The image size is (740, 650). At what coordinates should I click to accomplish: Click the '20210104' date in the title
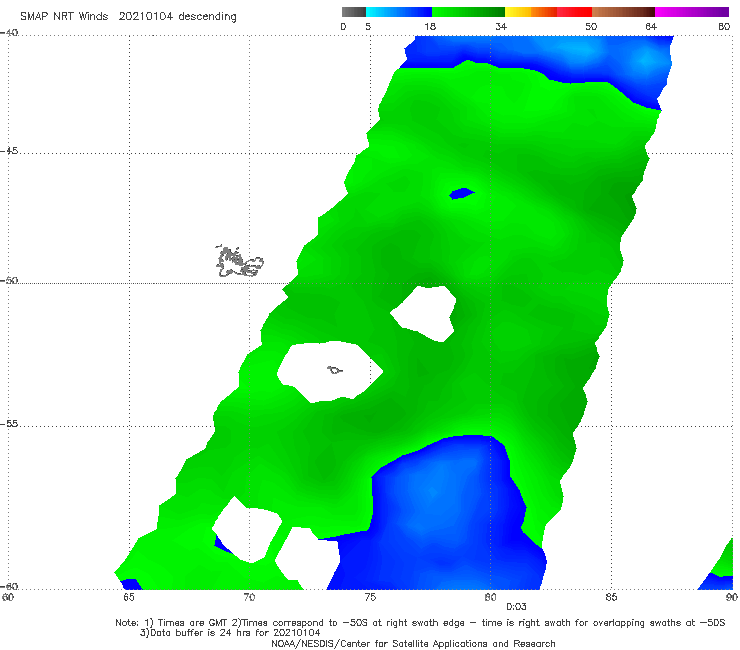145,17
